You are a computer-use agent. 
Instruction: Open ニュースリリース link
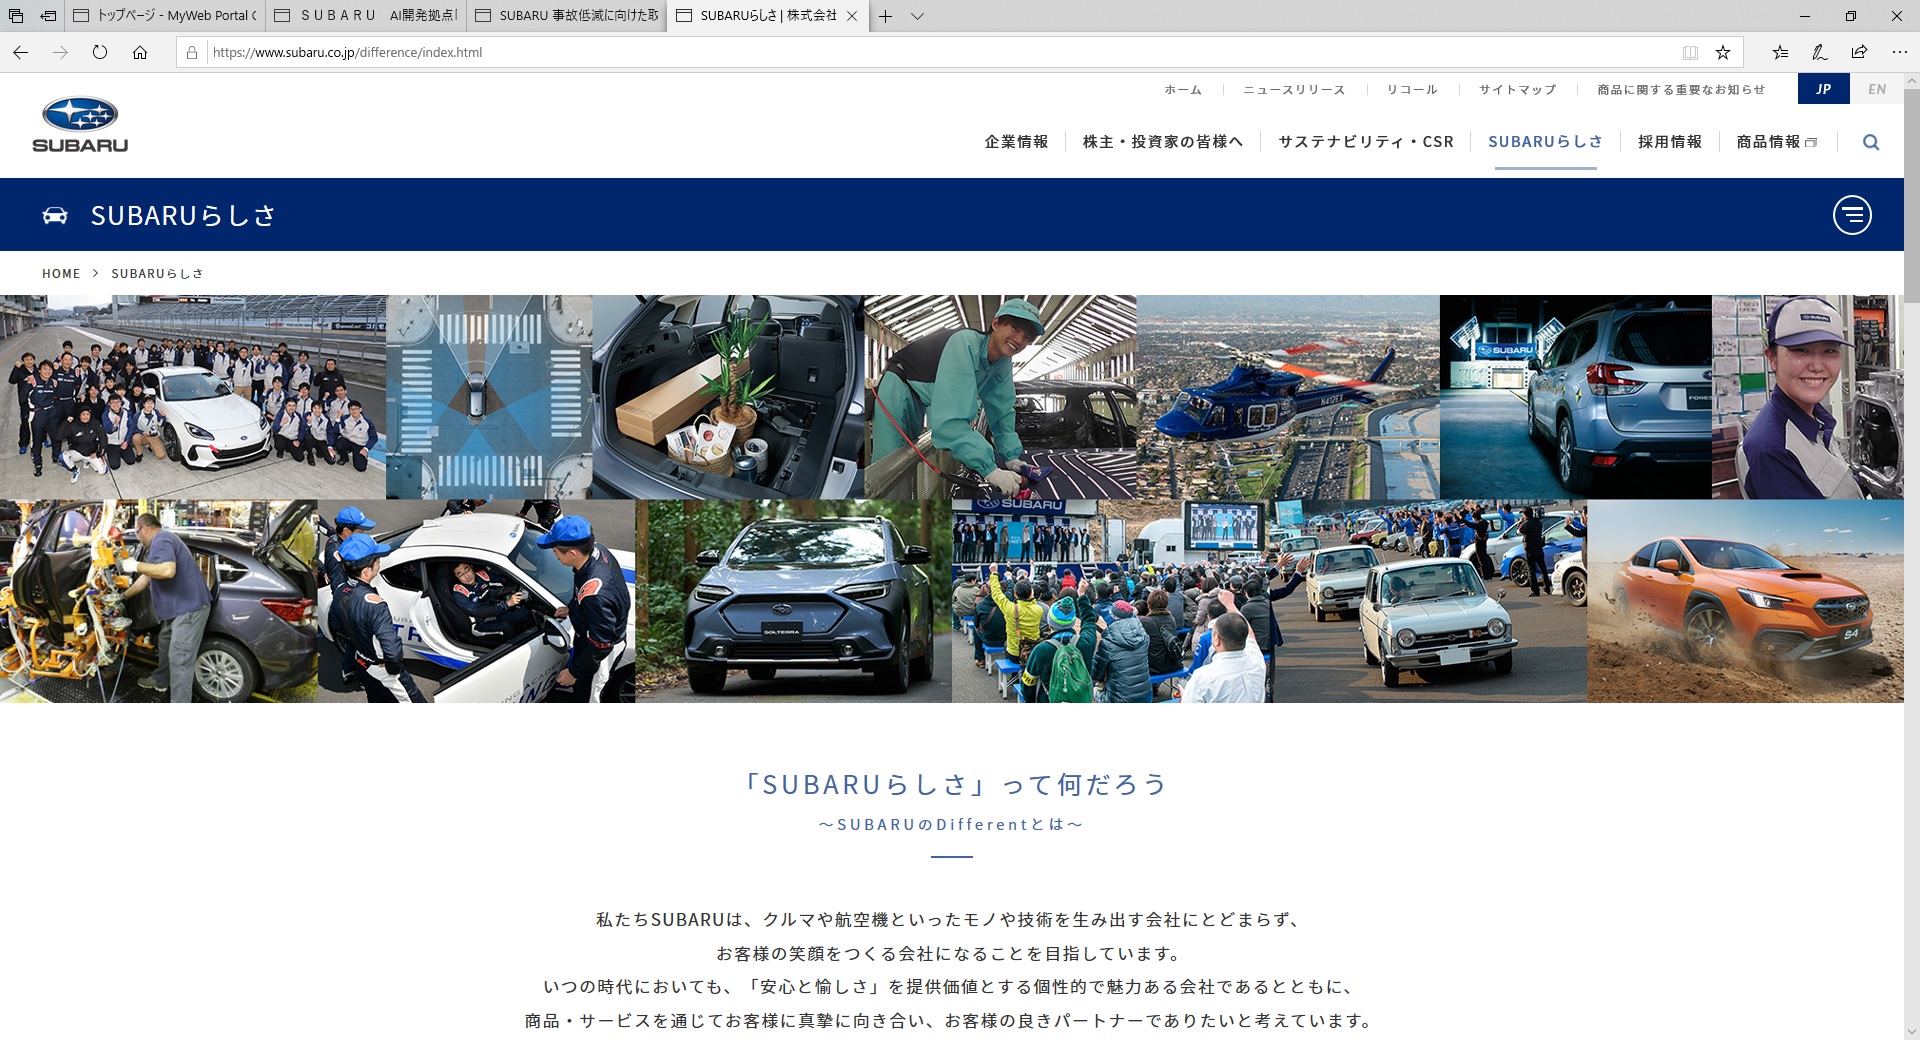coord(1294,90)
